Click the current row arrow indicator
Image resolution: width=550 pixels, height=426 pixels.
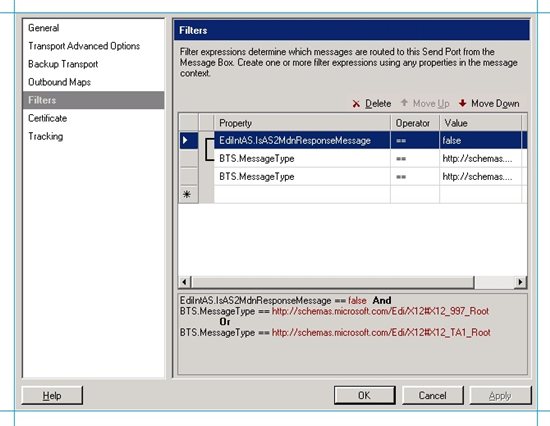(x=189, y=140)
